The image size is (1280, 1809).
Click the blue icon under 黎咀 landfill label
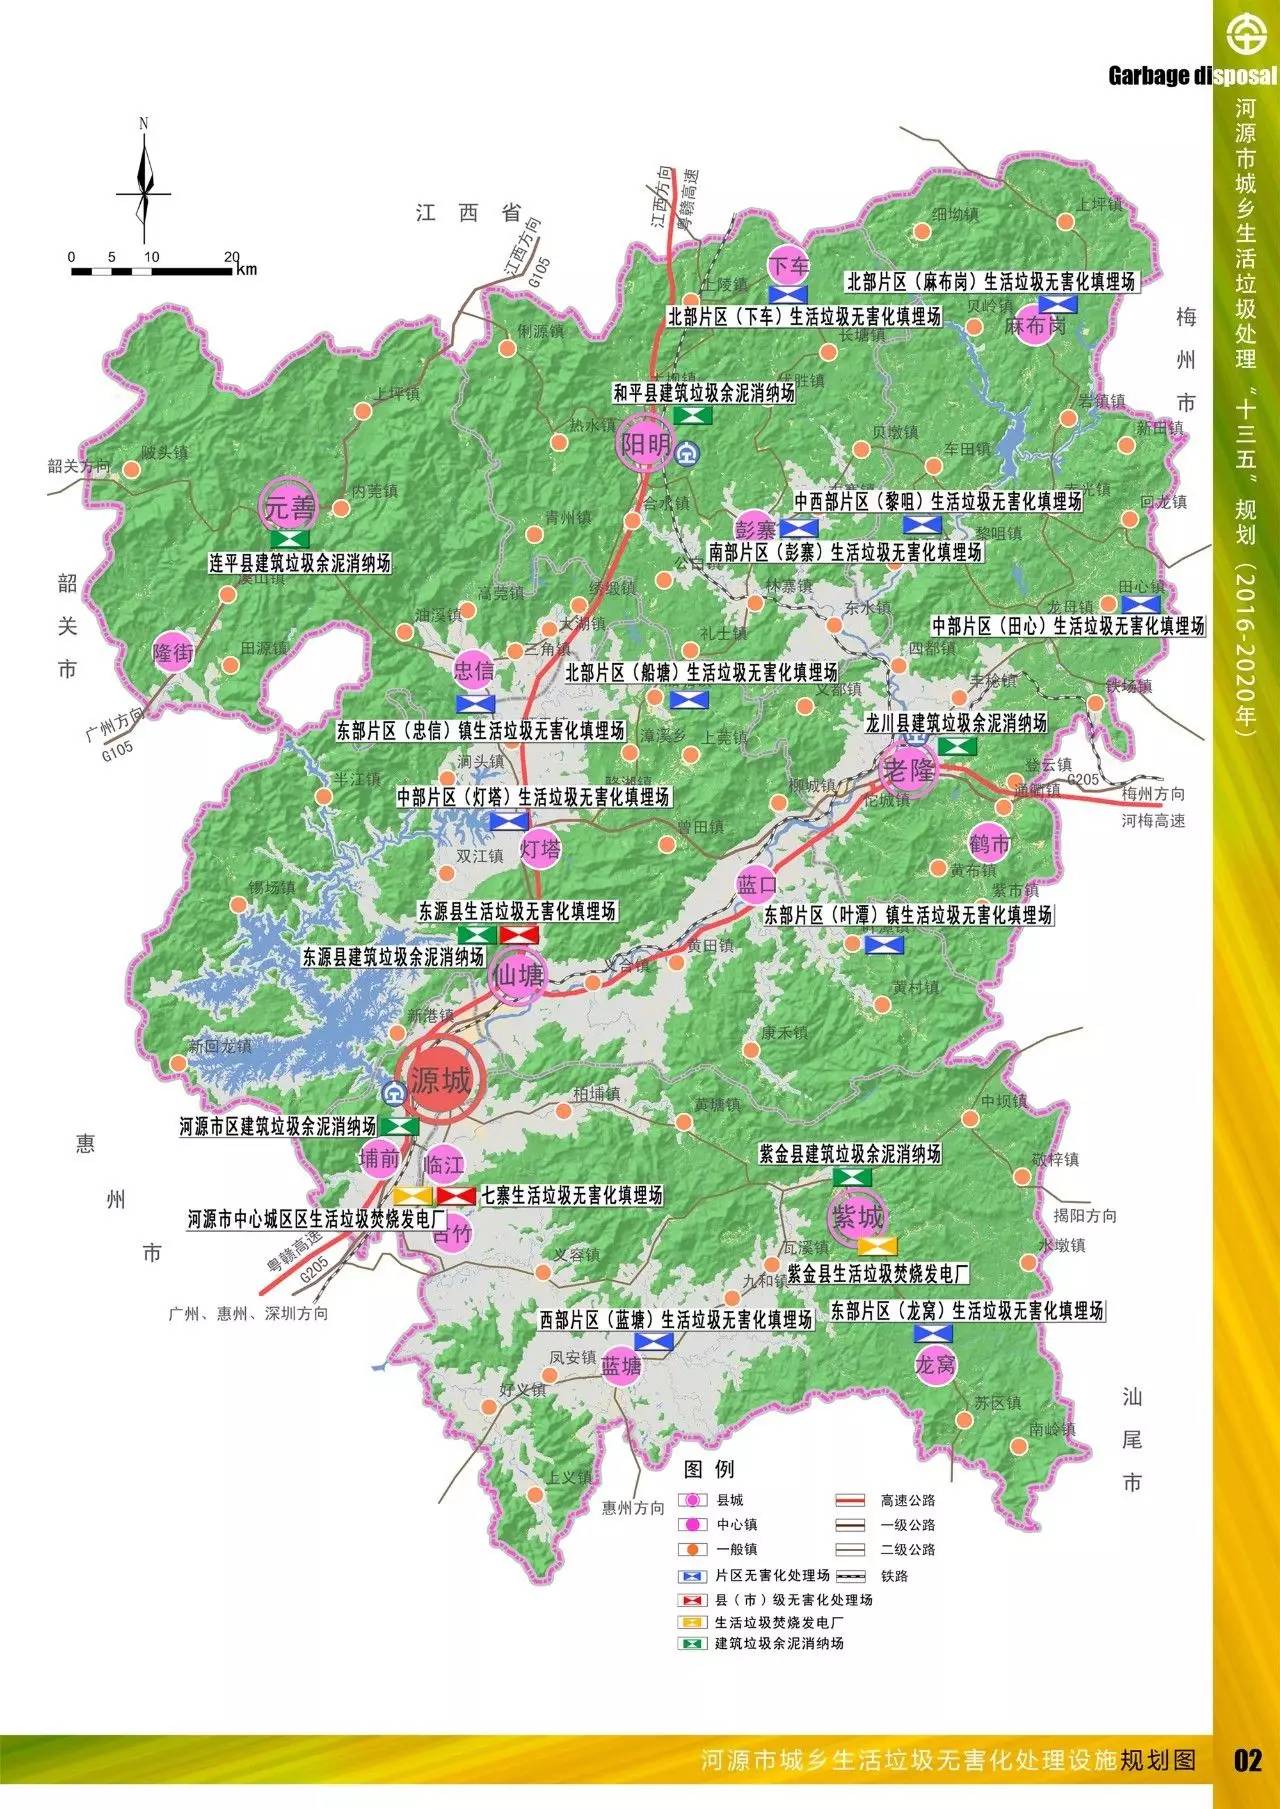pos(922,525)
